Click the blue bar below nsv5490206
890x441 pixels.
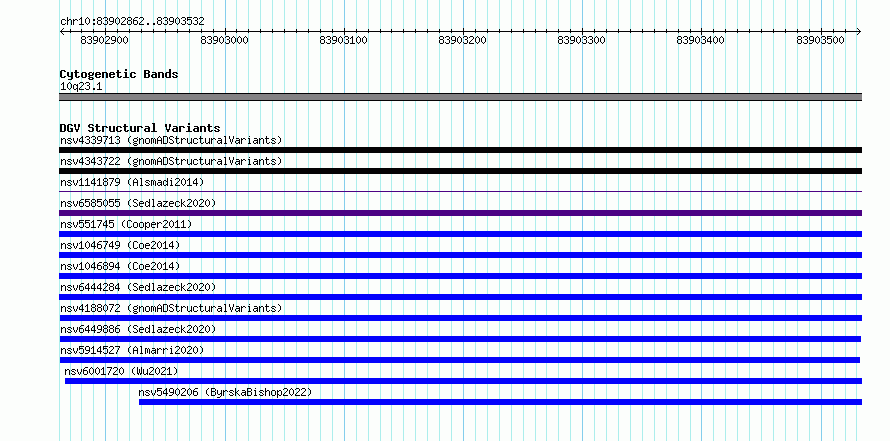[x=500, y=402]
